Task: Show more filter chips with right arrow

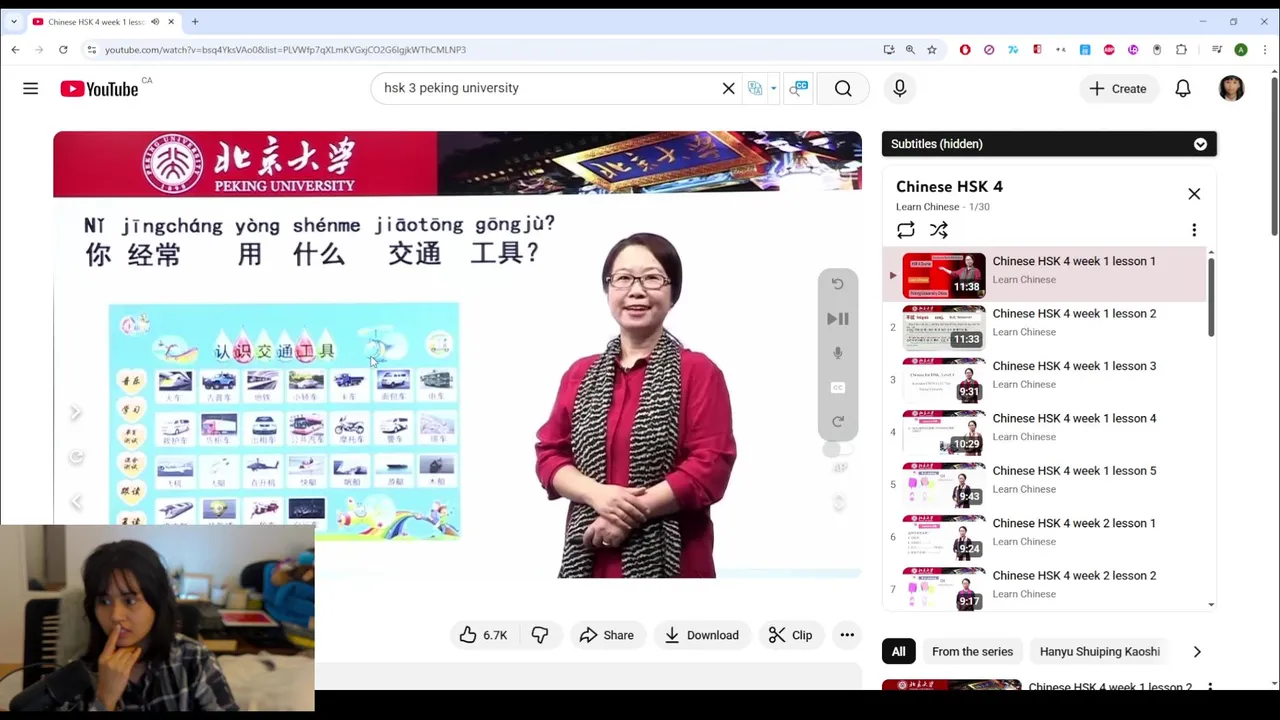Action: [x=1197, y=652]
